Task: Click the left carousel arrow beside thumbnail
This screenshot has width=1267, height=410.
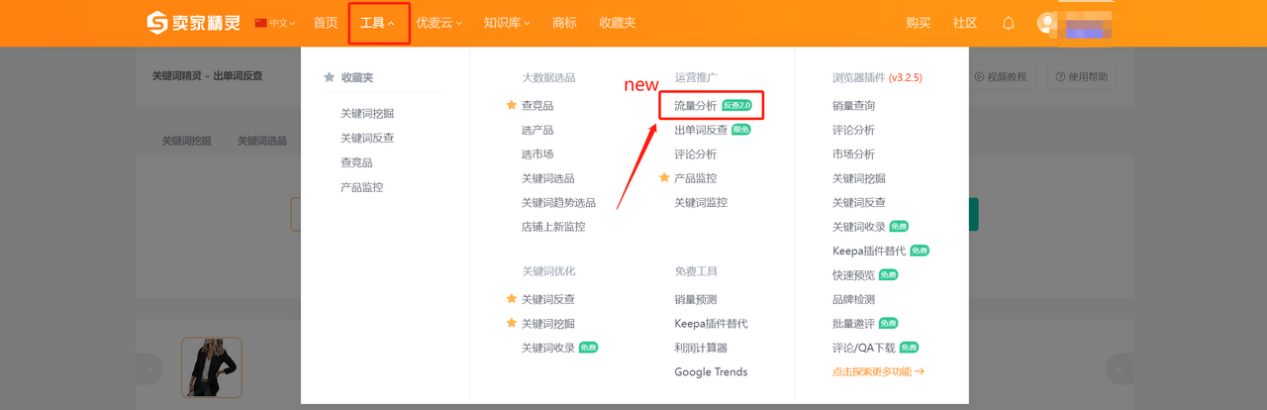Action: pyautogui.click(x=149, y=368)
